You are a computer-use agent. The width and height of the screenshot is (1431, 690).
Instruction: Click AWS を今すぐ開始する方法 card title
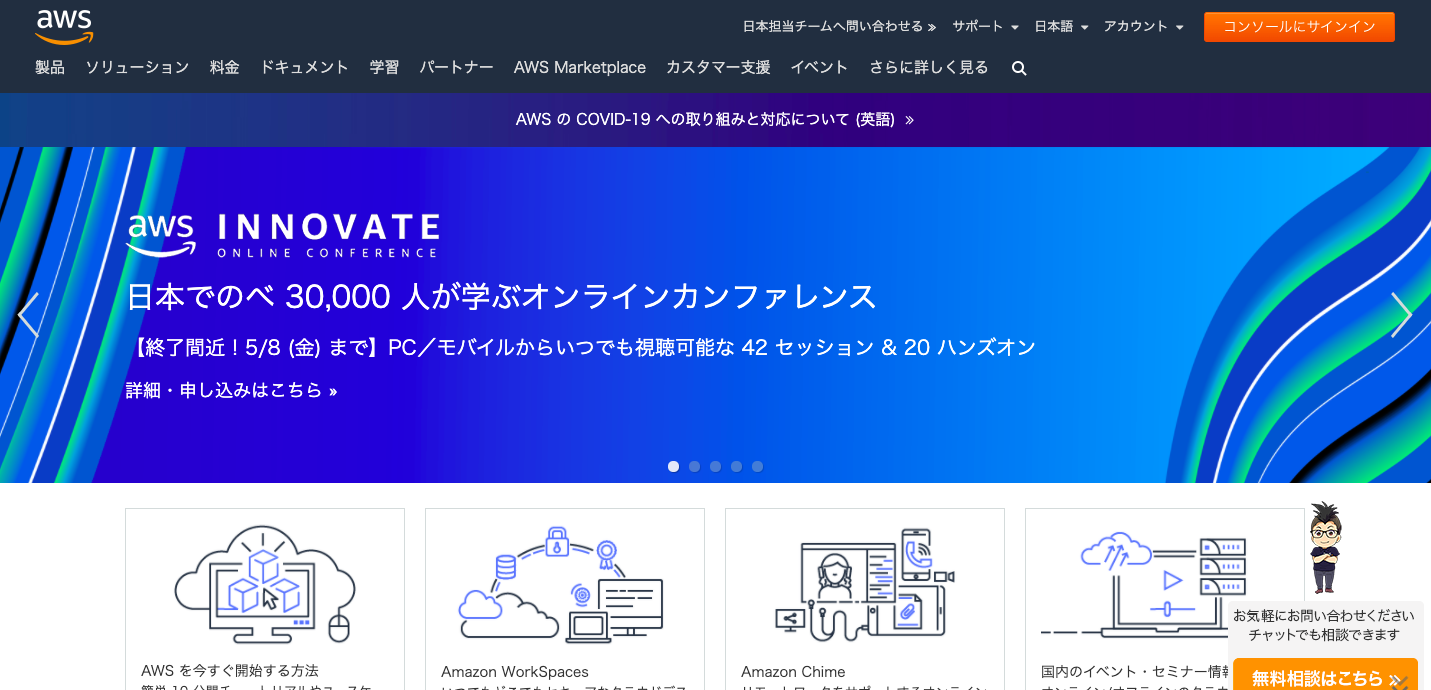pos(230,671)
